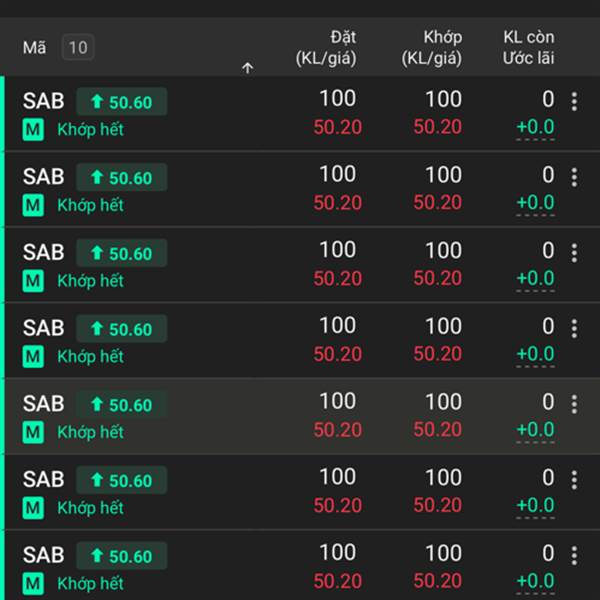Sort orders by the Mã column

[34, 47]
